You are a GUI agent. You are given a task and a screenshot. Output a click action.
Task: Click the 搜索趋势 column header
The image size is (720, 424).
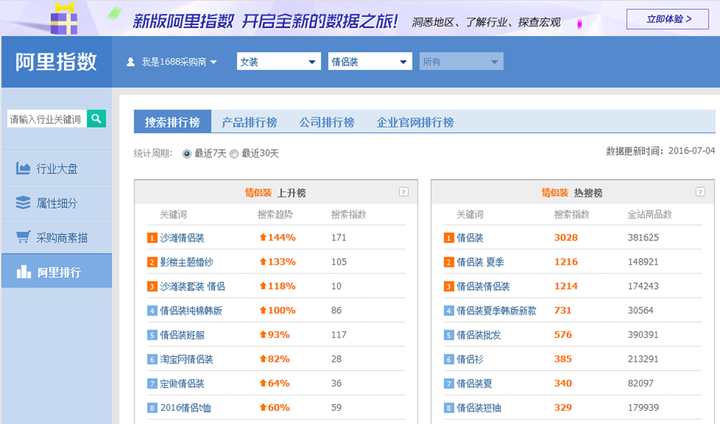275,215
